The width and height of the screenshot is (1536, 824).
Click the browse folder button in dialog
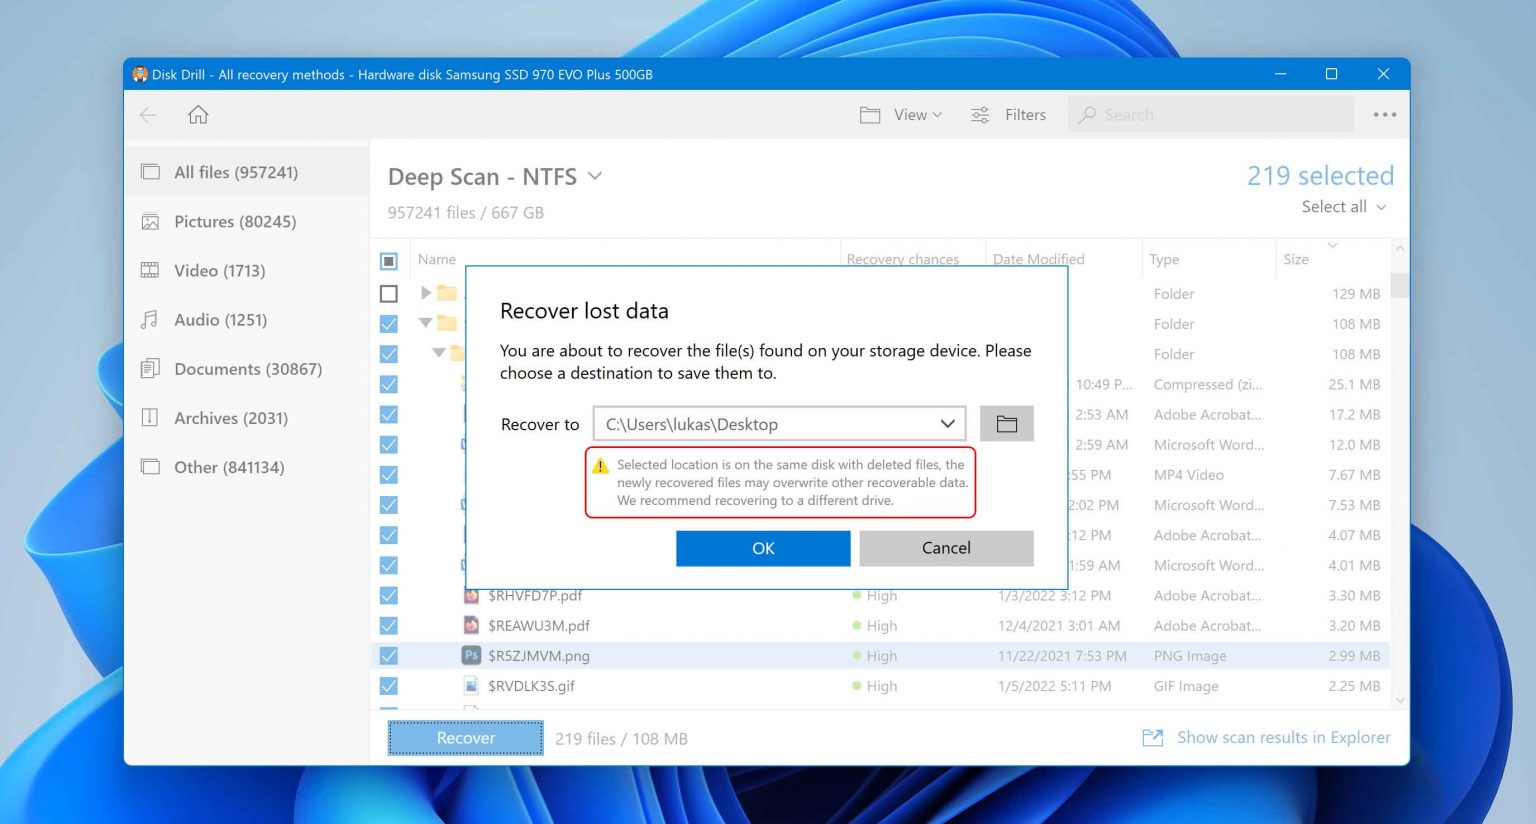[1006, 424]
